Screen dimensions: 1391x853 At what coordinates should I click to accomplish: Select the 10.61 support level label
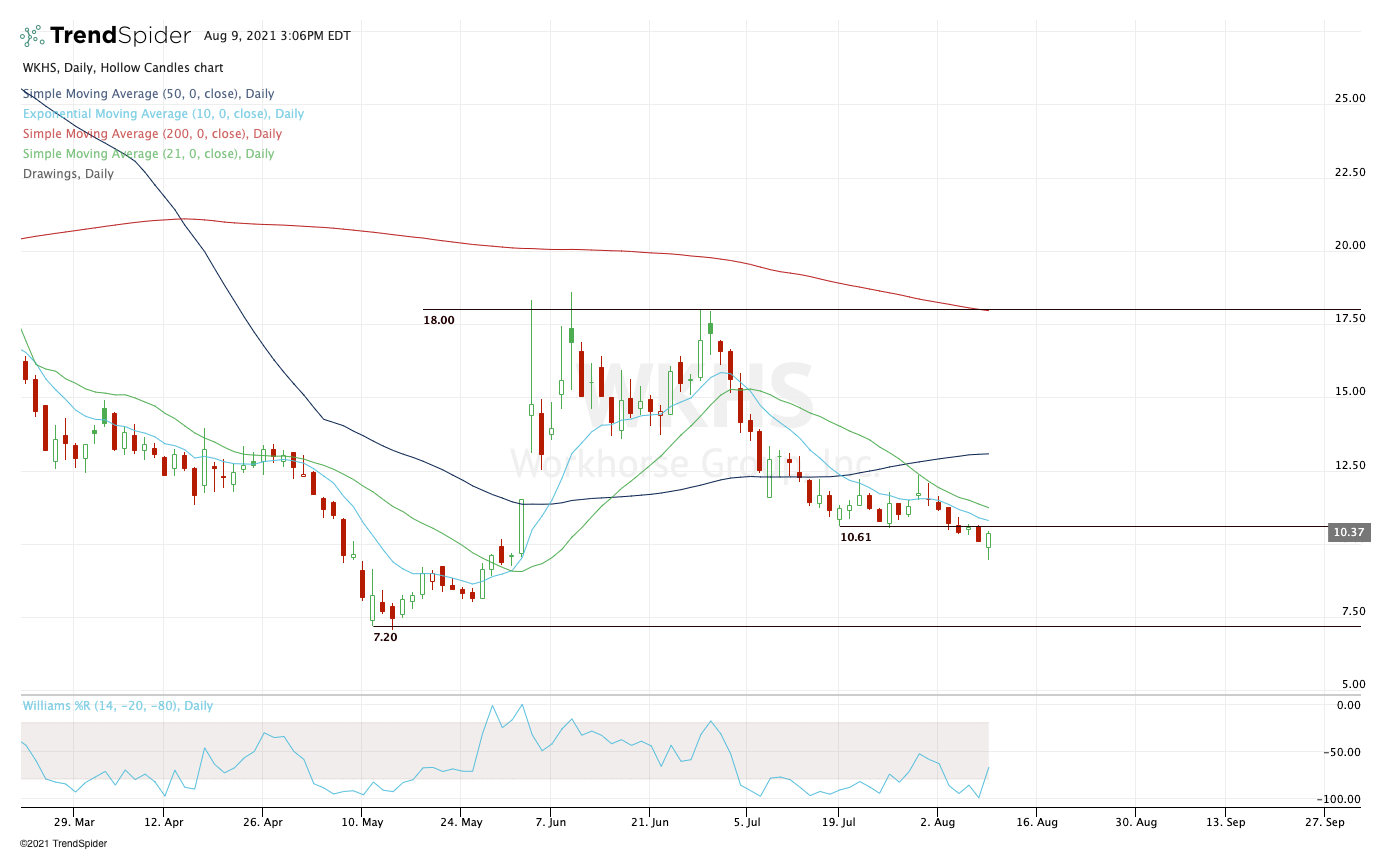[x=855, y=537]
